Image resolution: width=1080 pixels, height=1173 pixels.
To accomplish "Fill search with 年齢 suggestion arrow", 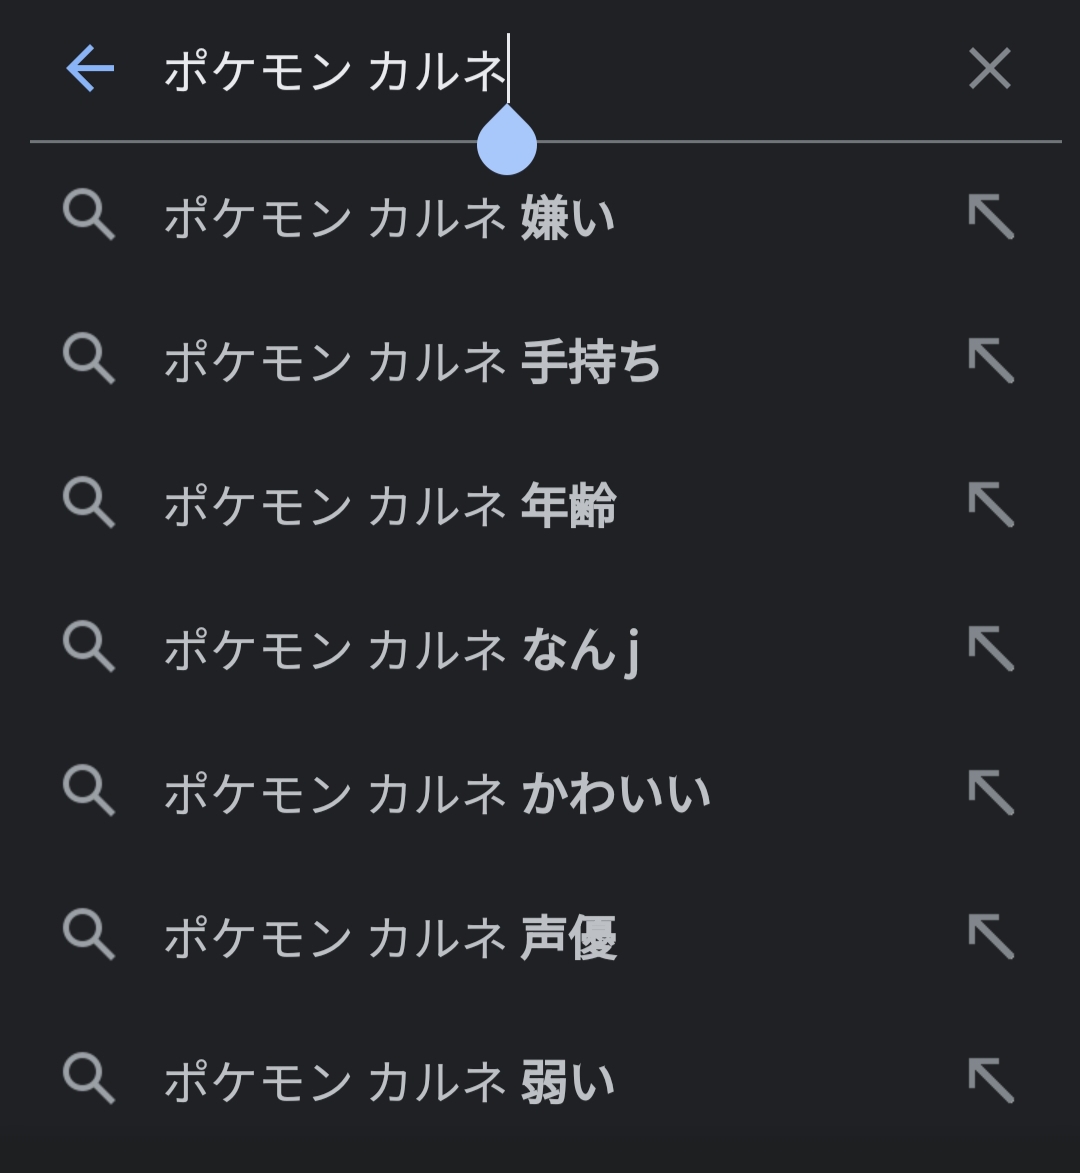I will [x=991, y=505].
